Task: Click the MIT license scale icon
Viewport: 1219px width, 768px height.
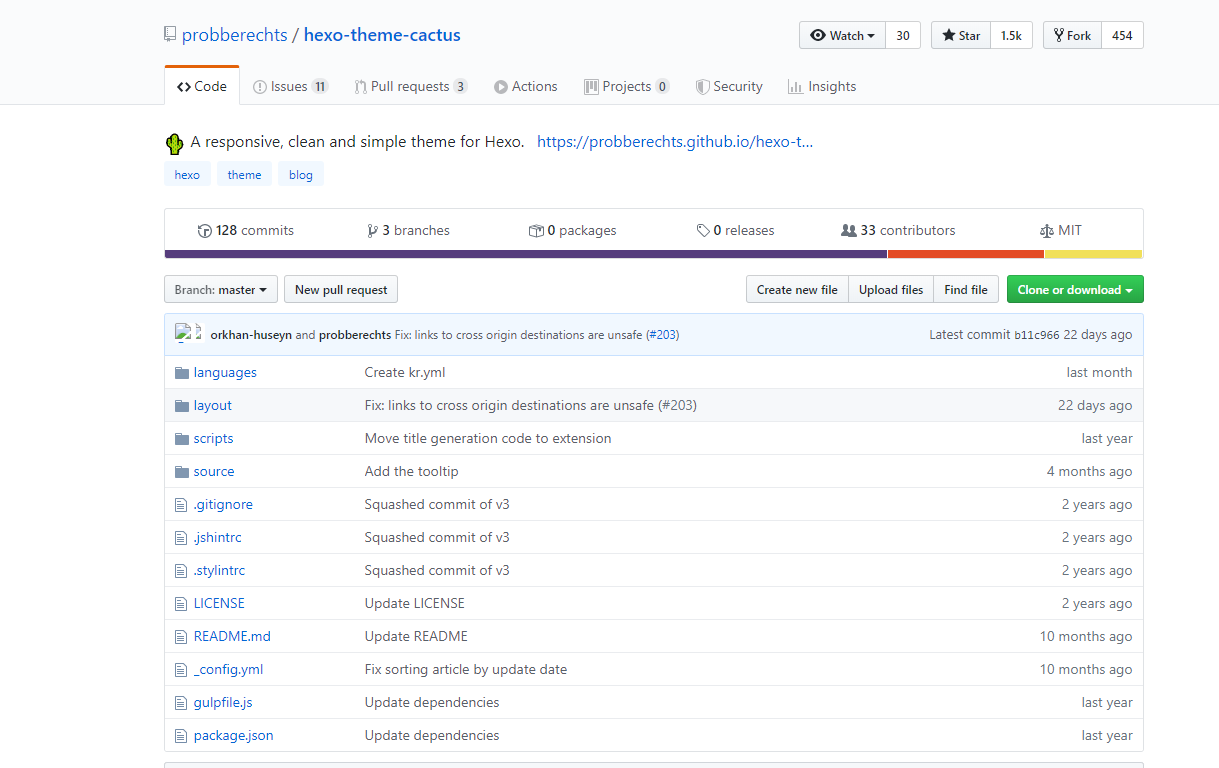Action: (x=1047, y=231)
